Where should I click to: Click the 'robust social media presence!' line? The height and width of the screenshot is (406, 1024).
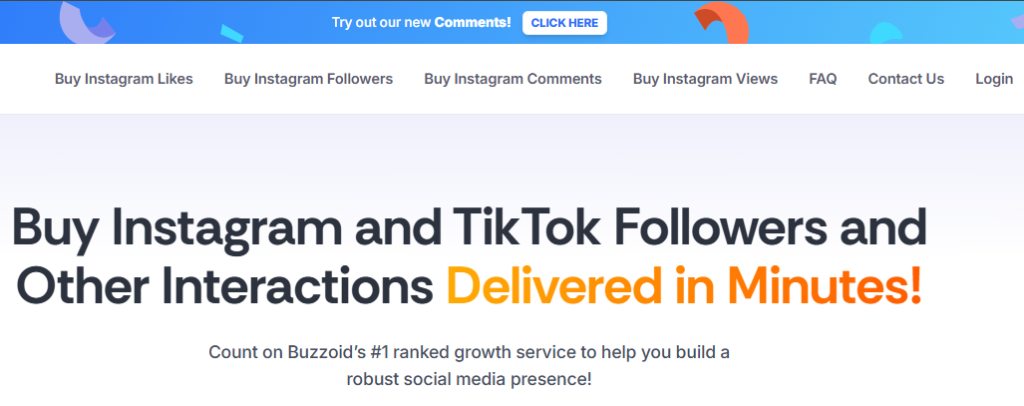[x=470, y=381]
